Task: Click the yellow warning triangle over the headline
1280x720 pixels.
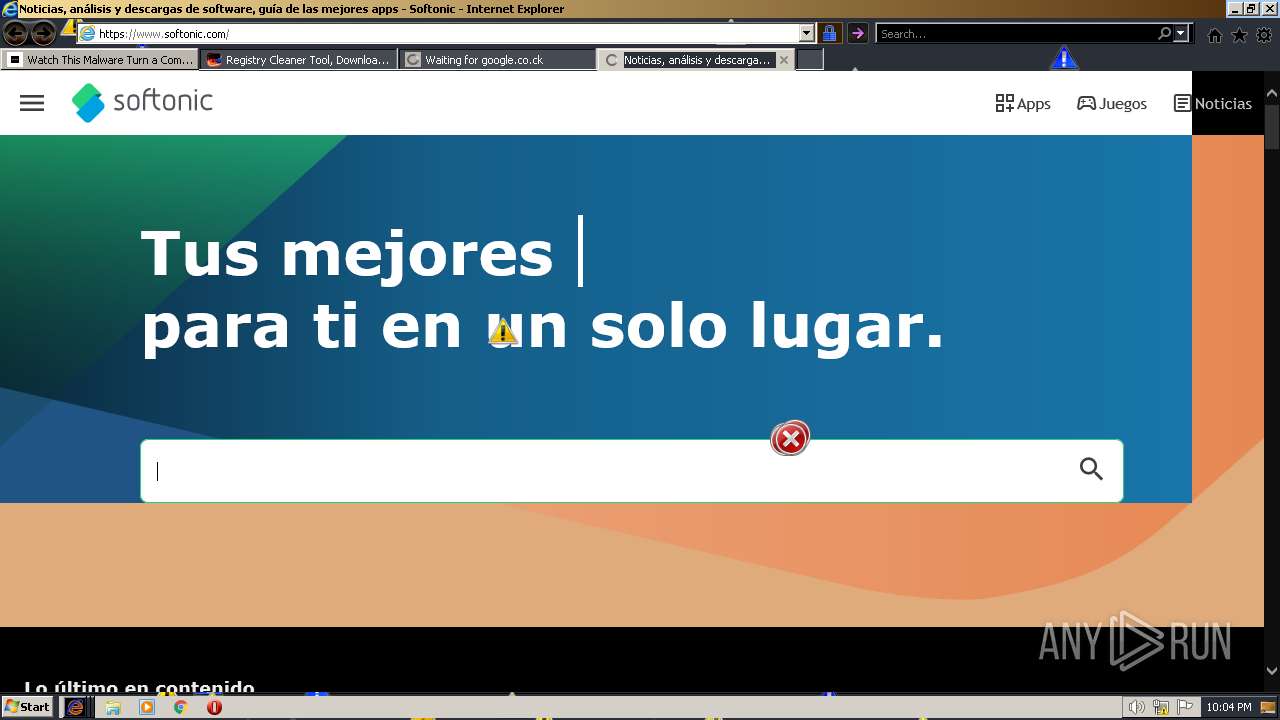Action: pos(502,330)
